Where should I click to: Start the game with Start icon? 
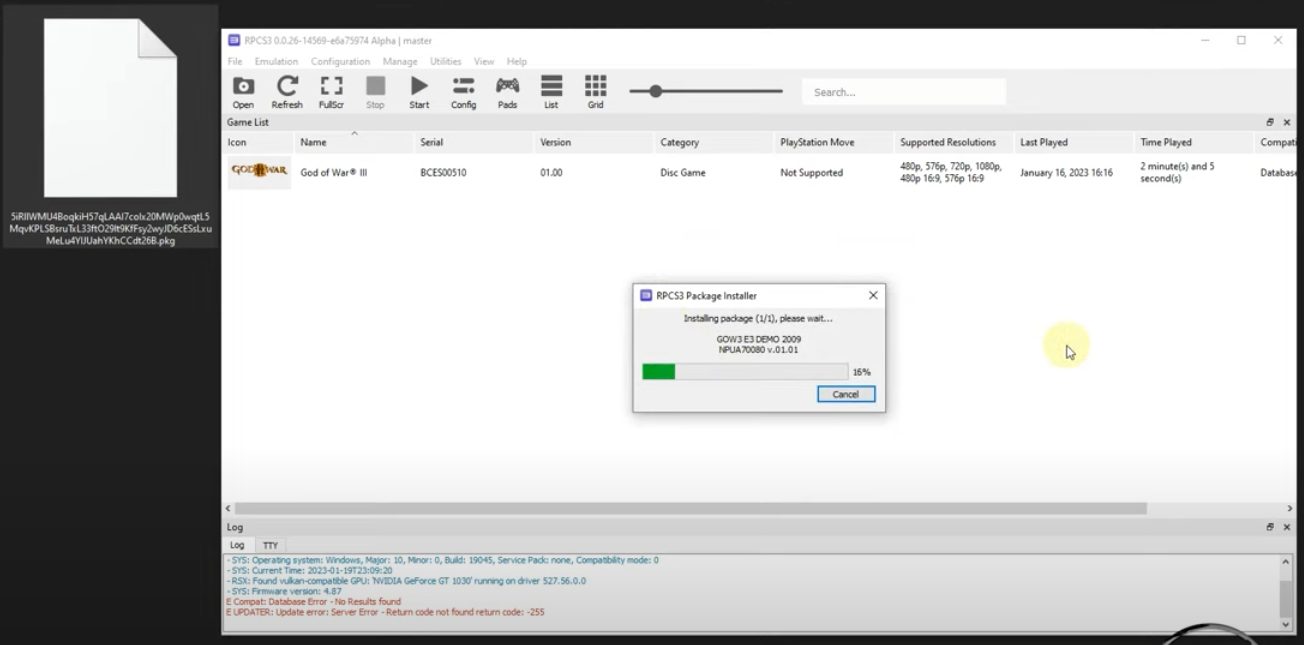click(x=419, y=92)
